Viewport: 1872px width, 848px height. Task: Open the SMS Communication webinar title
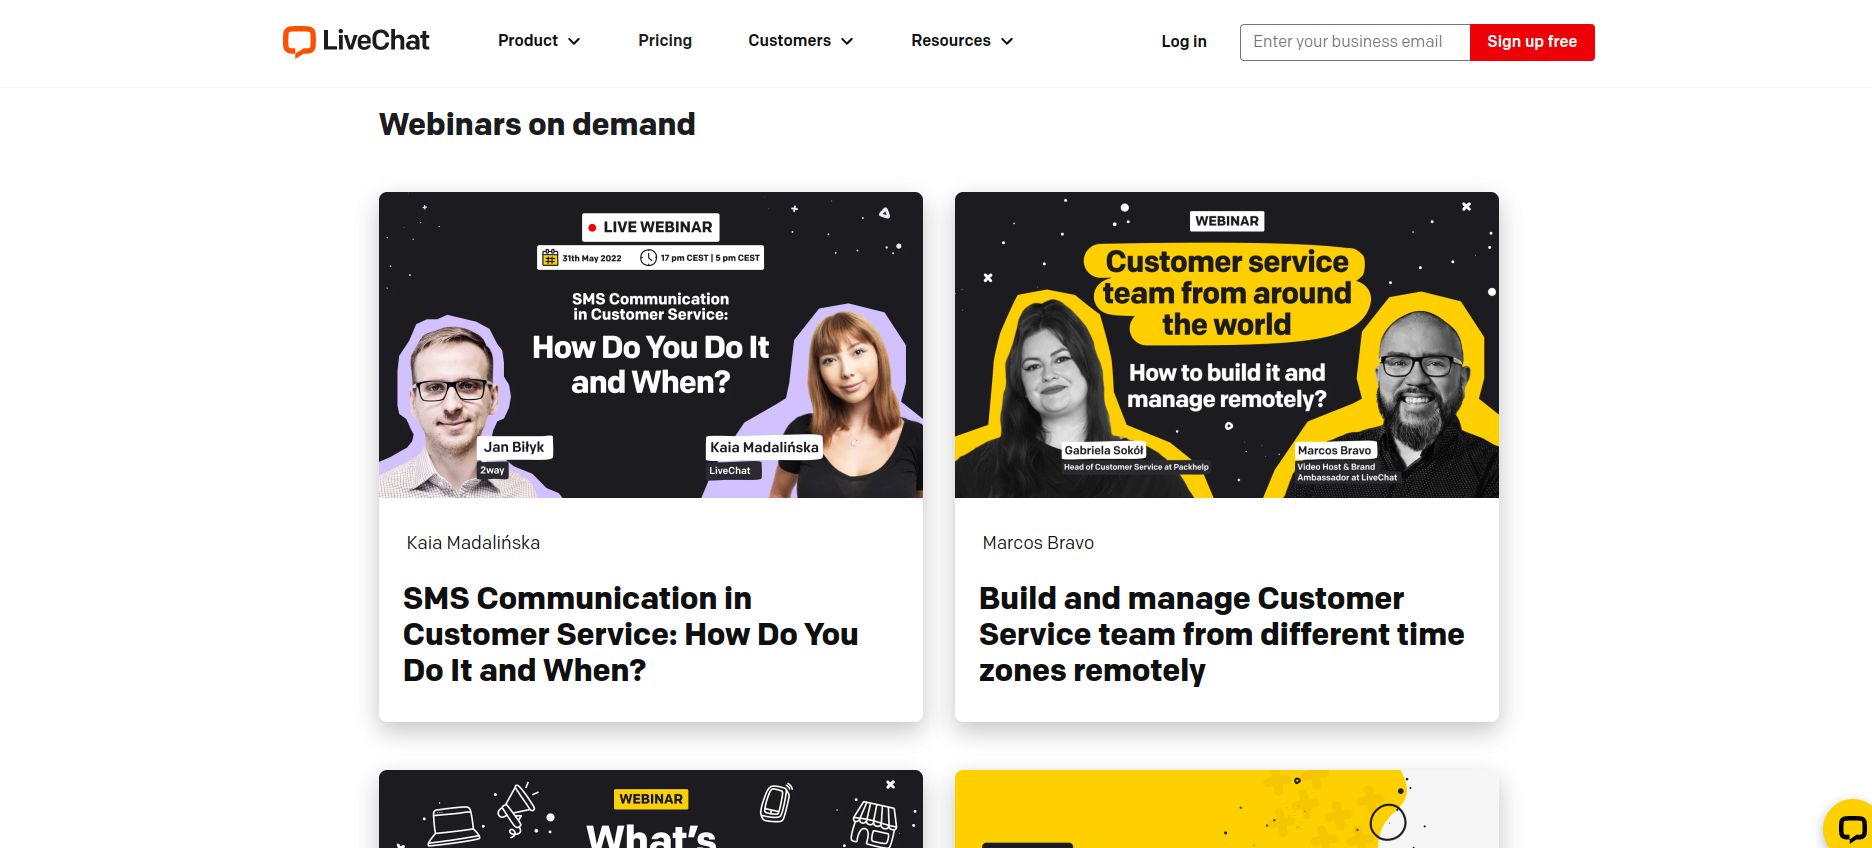630,634
